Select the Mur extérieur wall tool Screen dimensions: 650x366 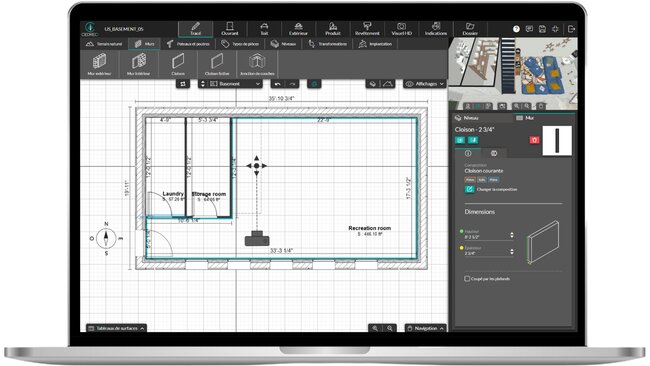coord(99,64)
